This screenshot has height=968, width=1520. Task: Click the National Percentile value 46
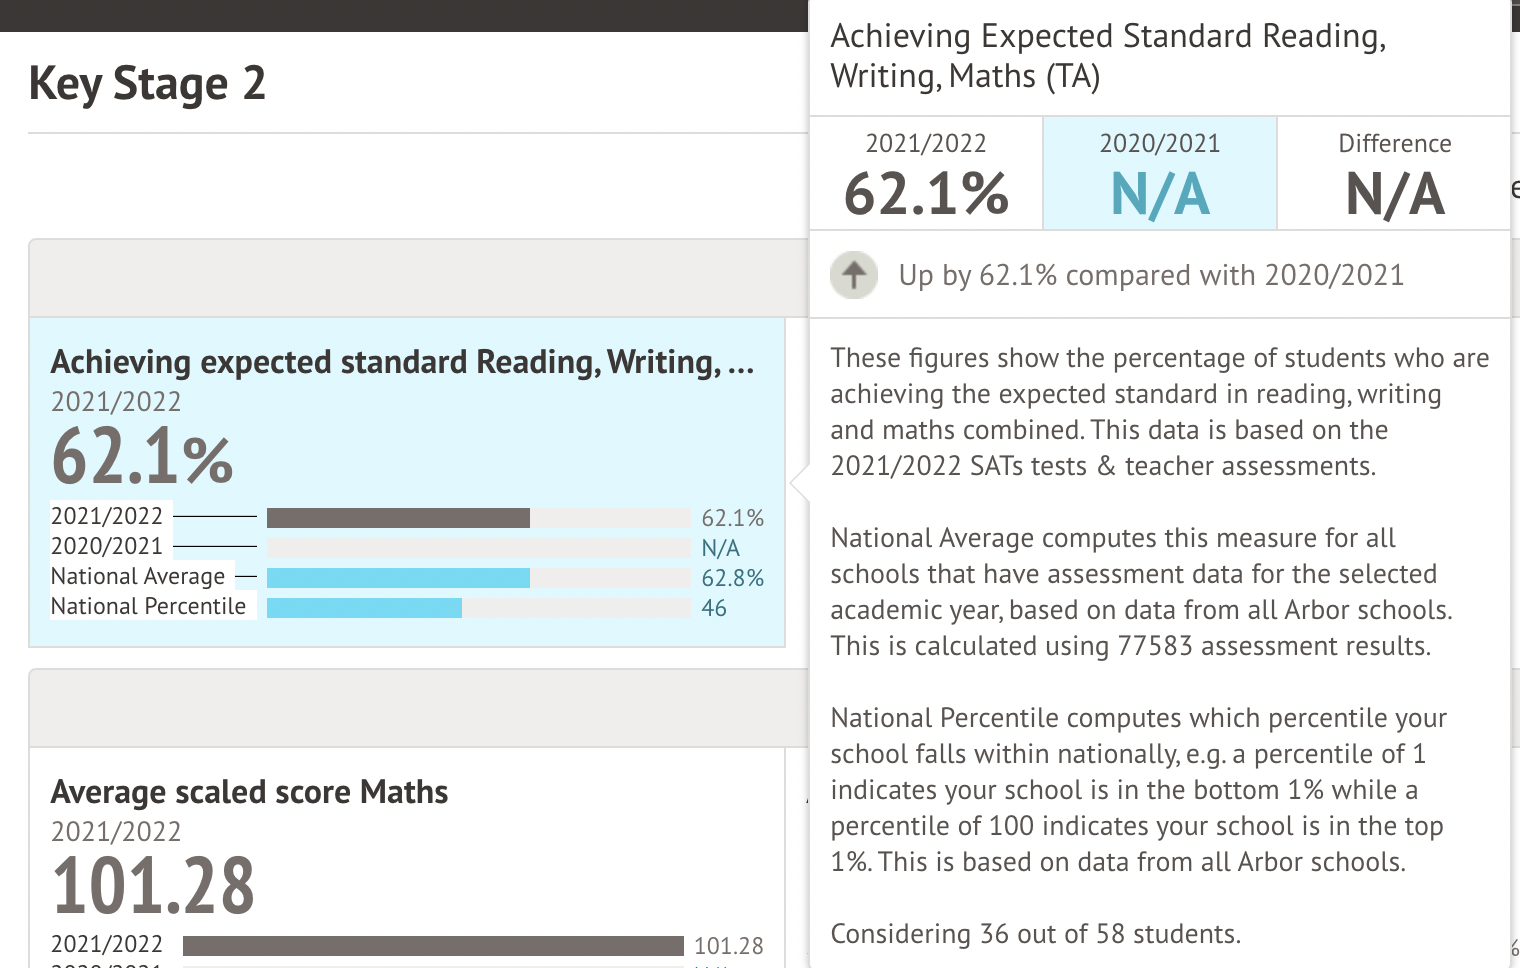[x=714, y=608]
